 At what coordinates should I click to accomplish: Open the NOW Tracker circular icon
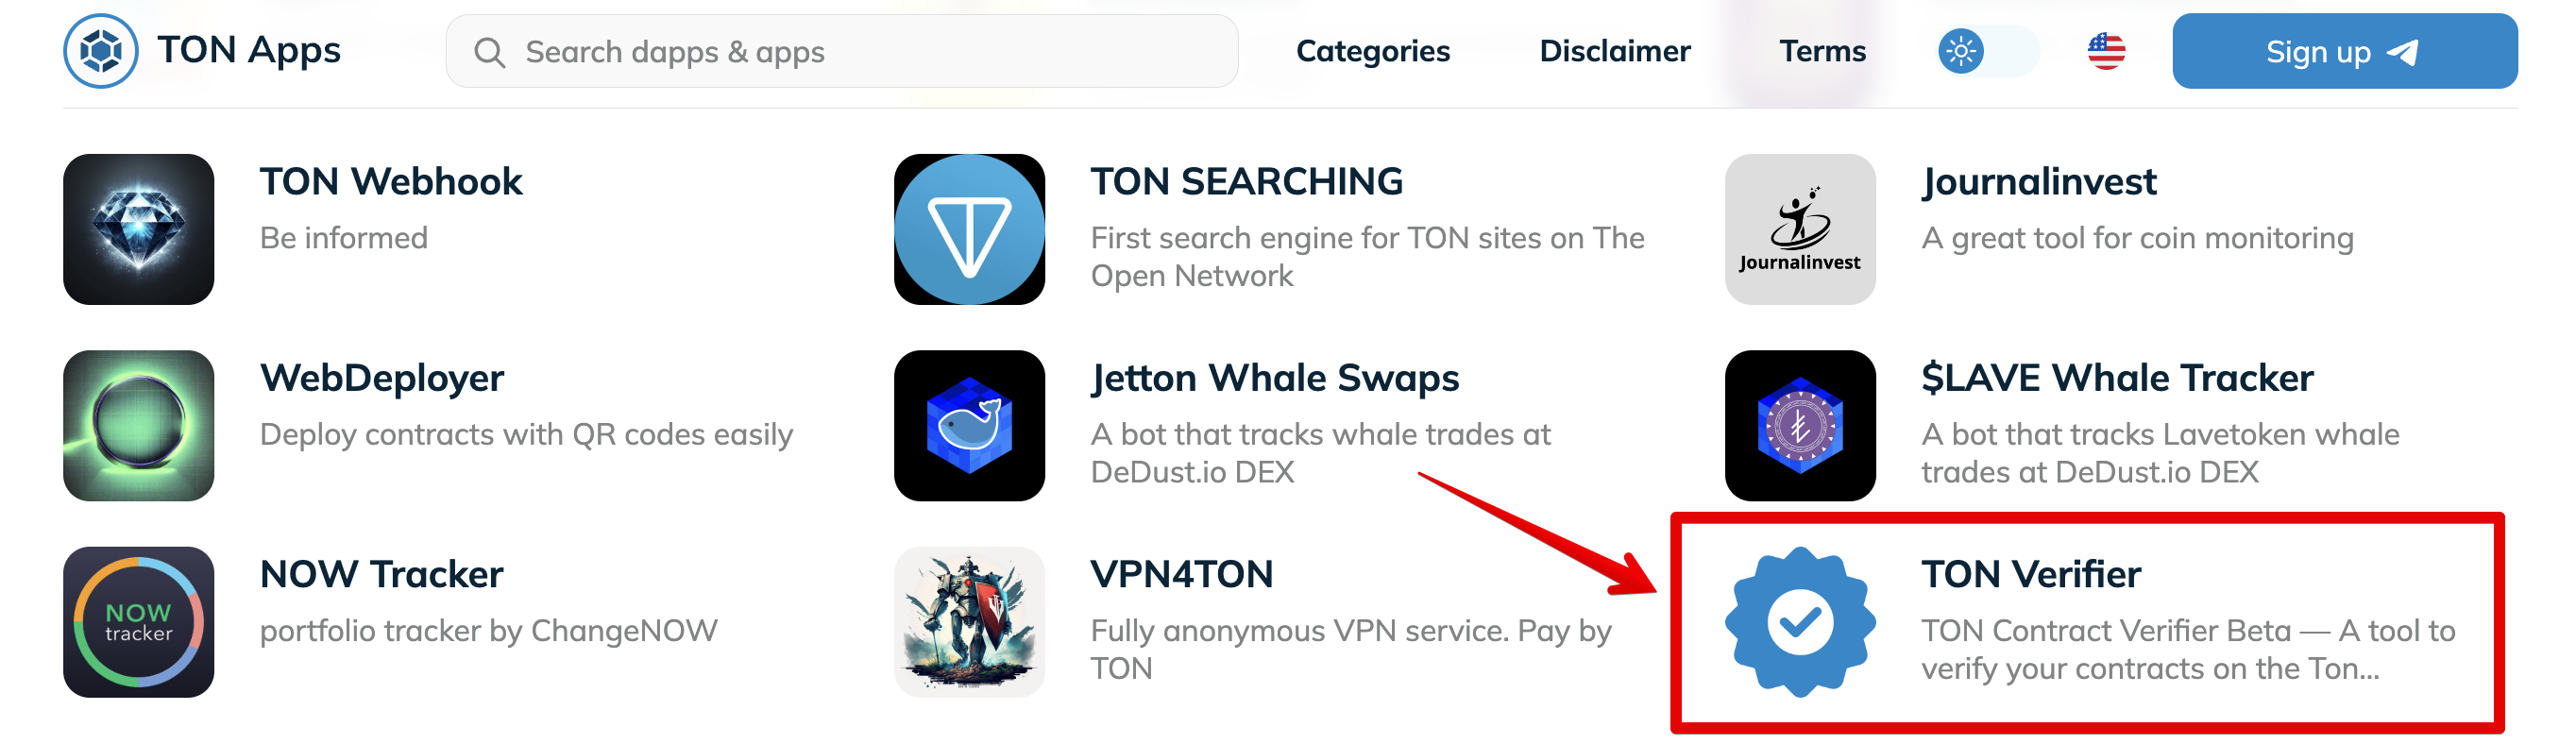click(x=138, y=622)
